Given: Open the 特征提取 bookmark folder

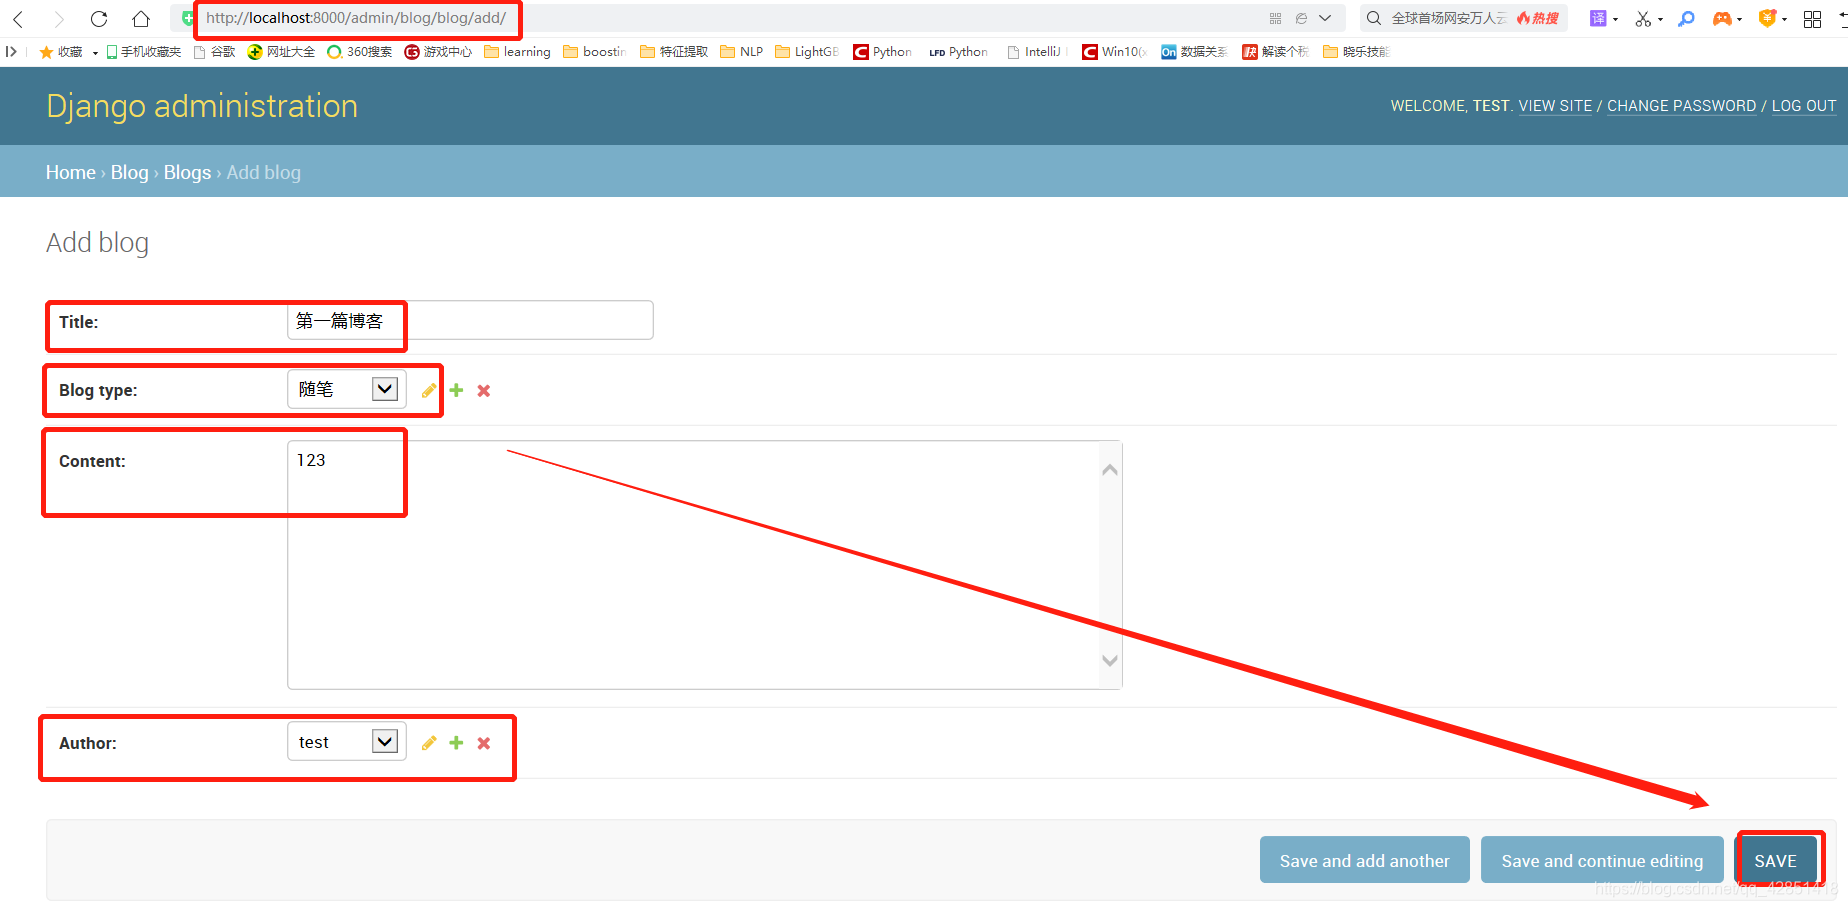Looking at the screenshot, I should coord(674,52).
